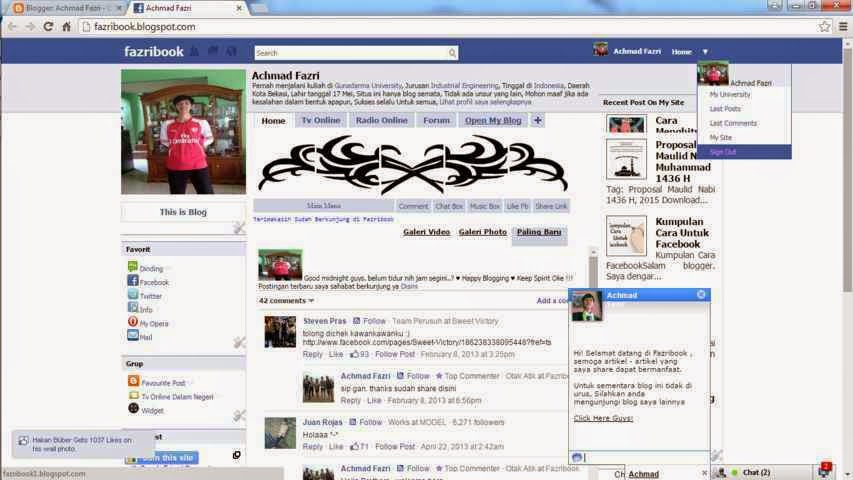Click the emoticon icon in chat input

[x=577, y=457]
